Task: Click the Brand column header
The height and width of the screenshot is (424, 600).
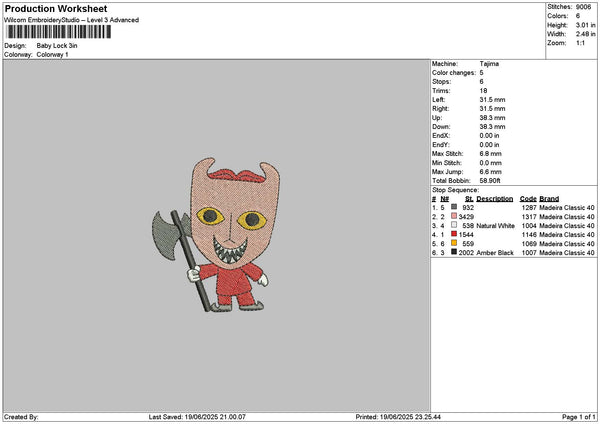Action: coord(549,199)
